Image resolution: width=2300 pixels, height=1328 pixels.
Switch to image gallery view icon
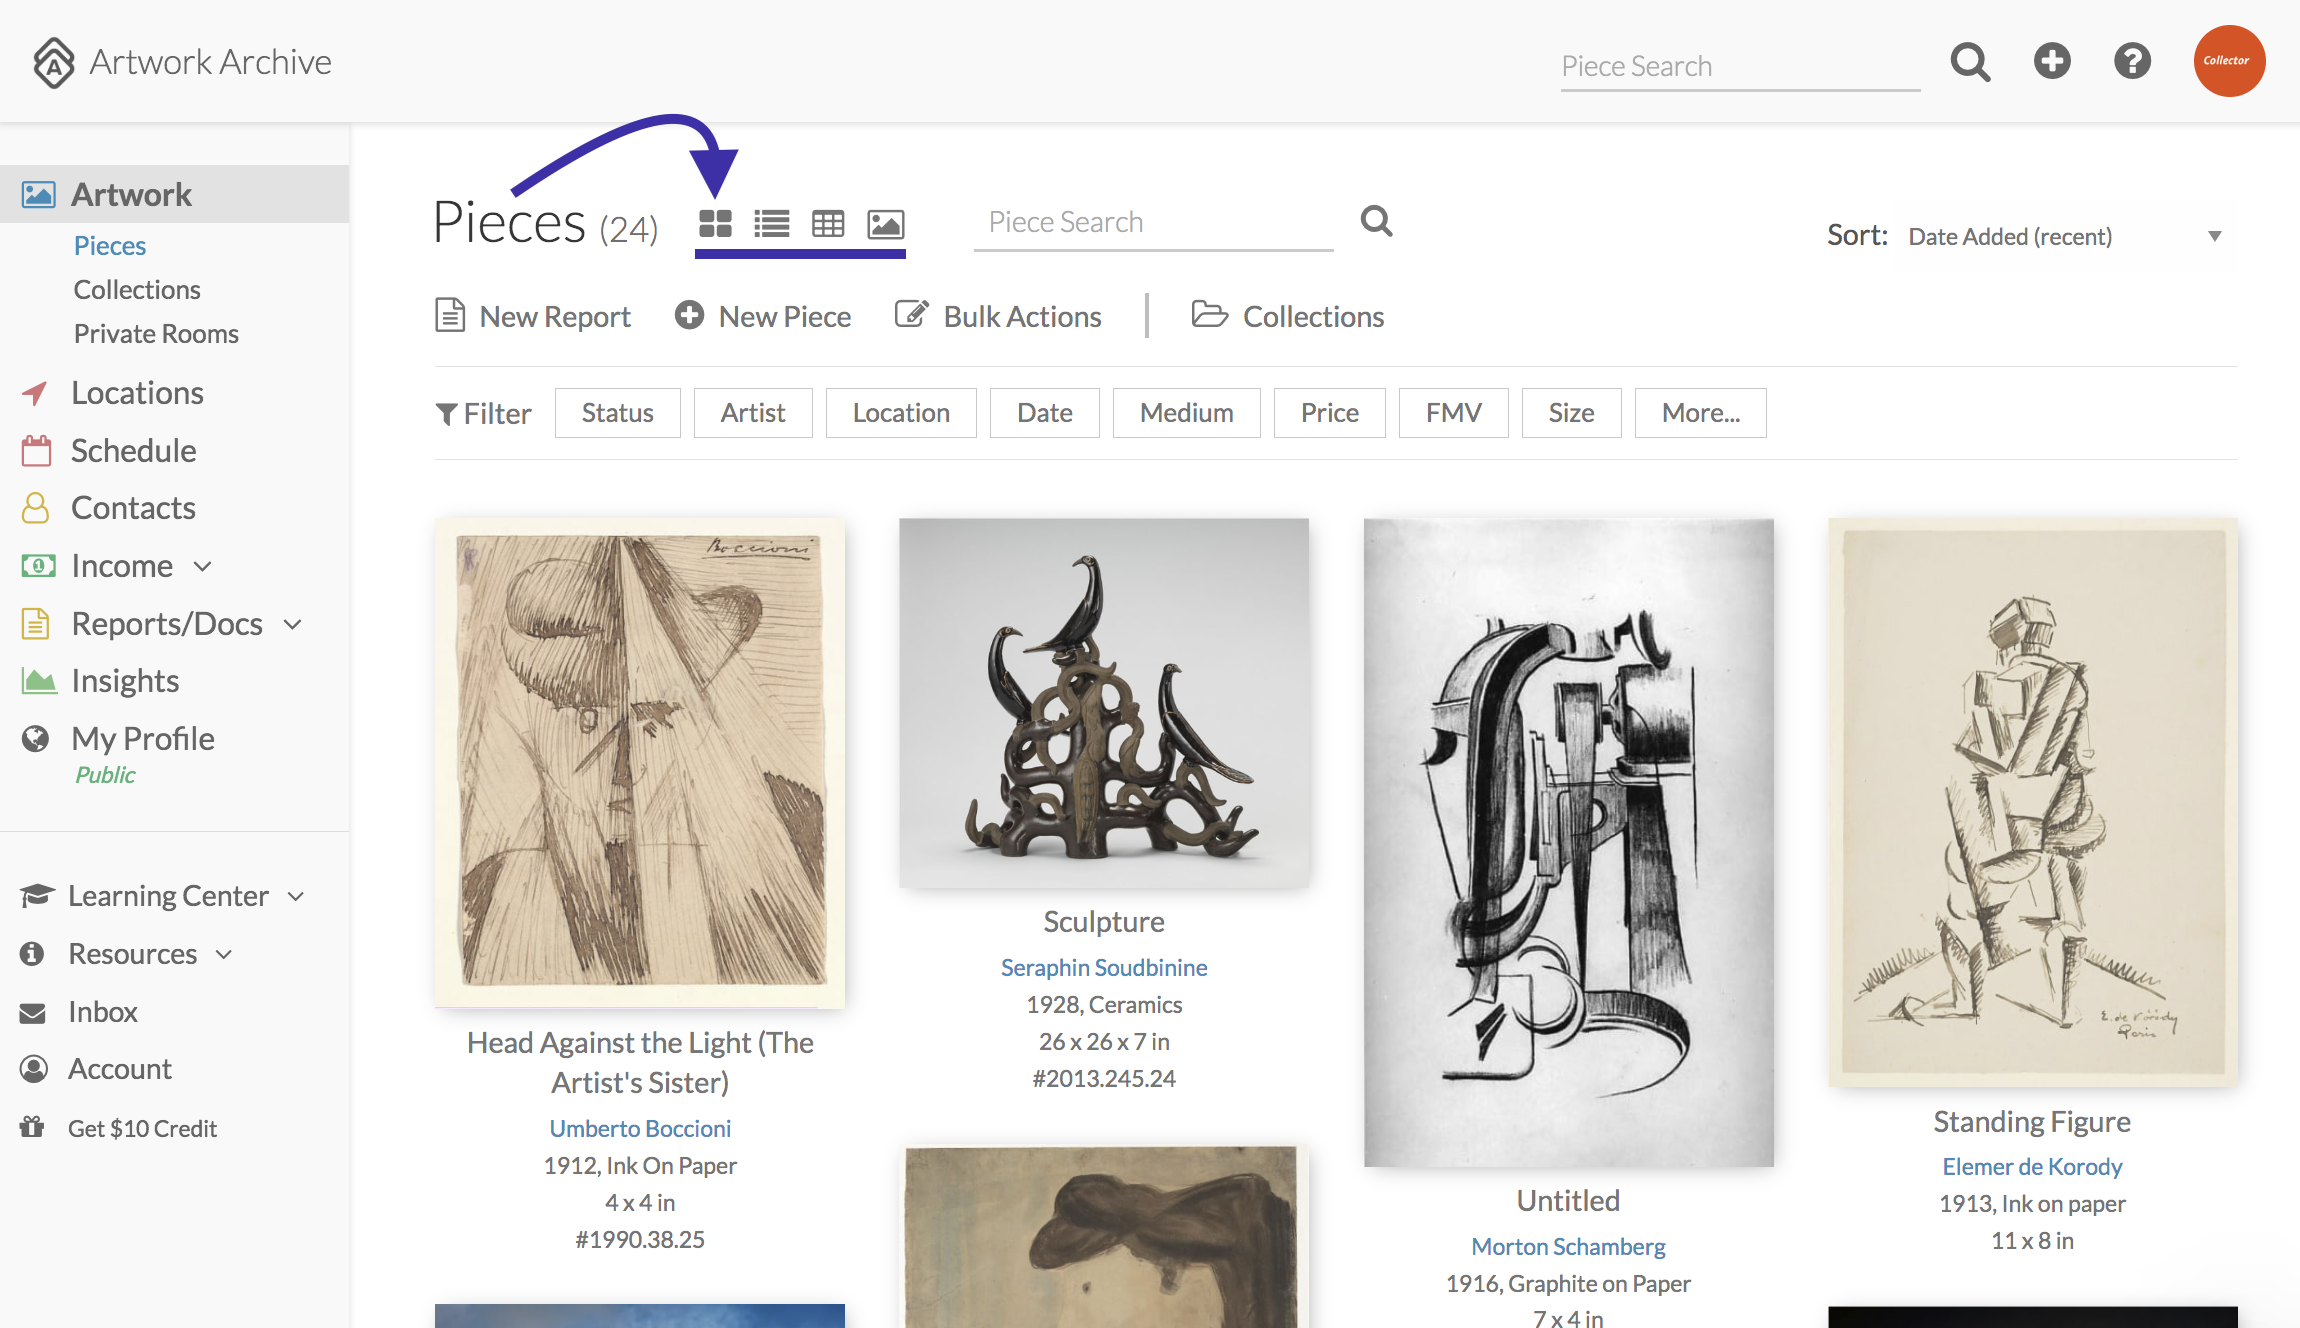click(x=885, y=223)
